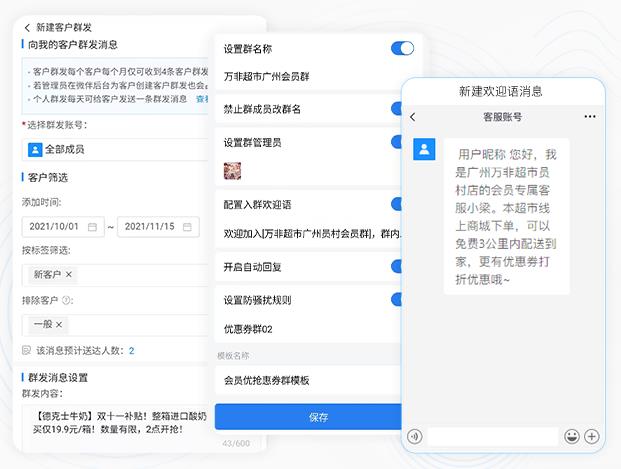Screen dimensions: 621x469
Task: Click the customer service avatar in chat
Action: pyautogui.click(x=424, y=149)
